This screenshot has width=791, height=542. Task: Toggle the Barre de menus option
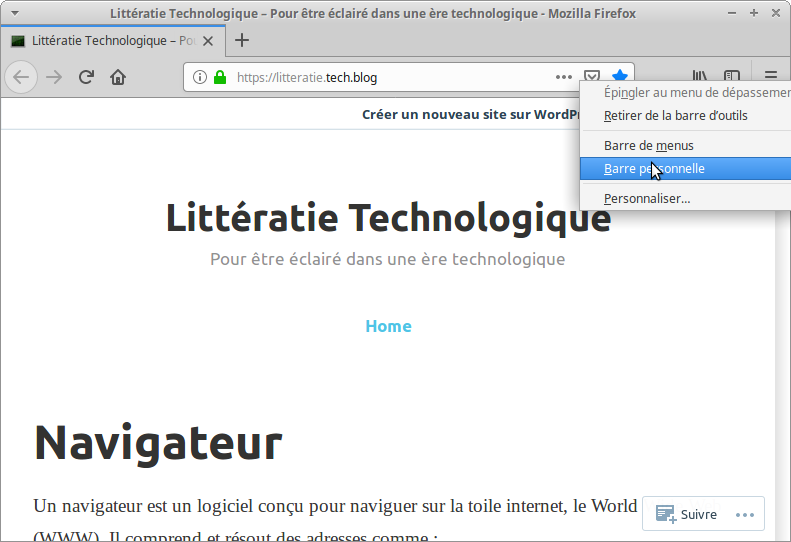(x=649, y=146)
